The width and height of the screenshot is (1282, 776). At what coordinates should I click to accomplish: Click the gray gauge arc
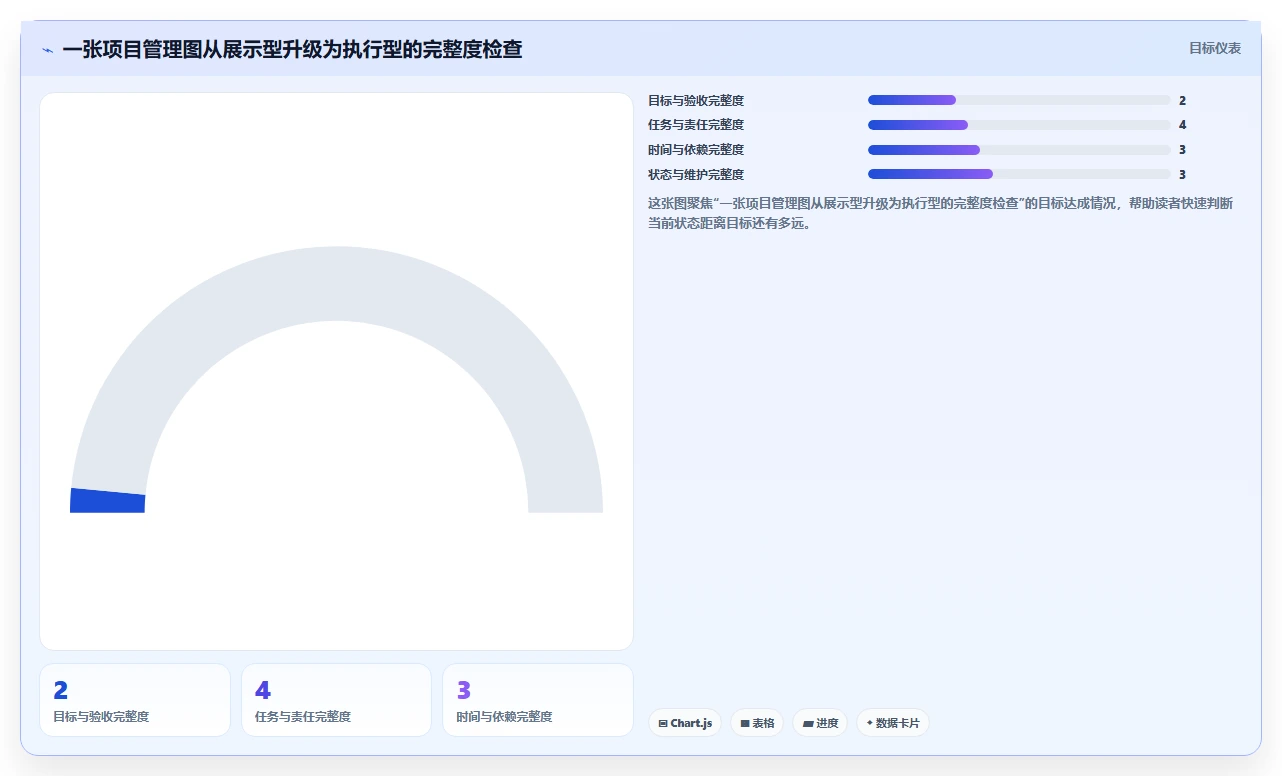pyautogui.click(x=337, y=283)
